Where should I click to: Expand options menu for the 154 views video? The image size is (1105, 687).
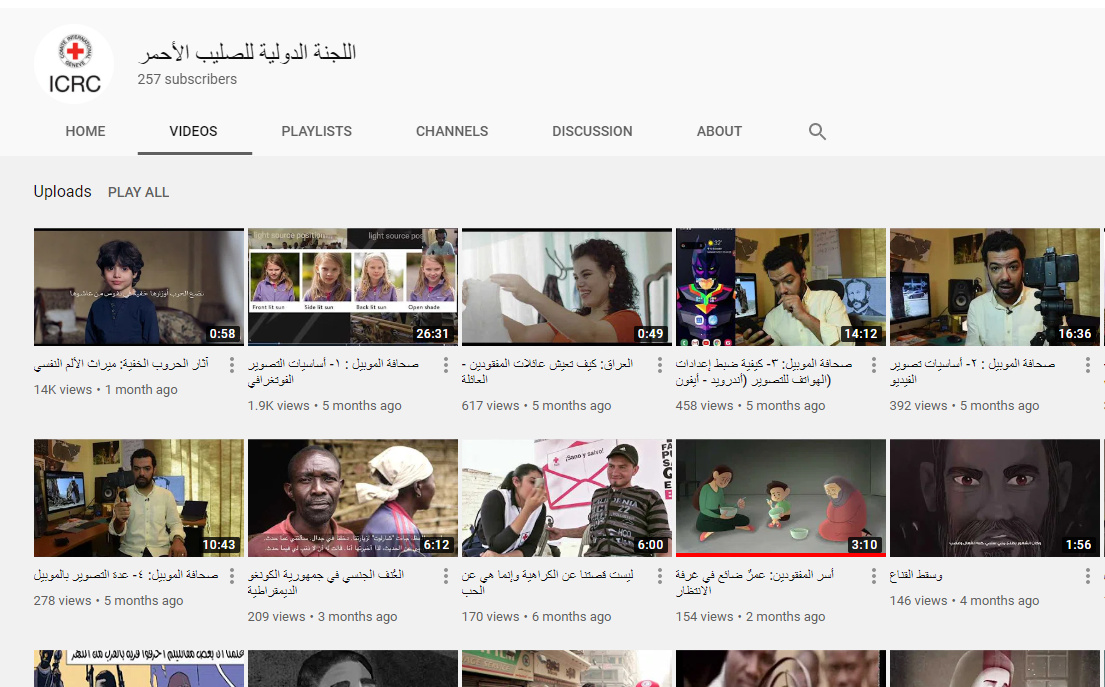(x=874, y=576)
